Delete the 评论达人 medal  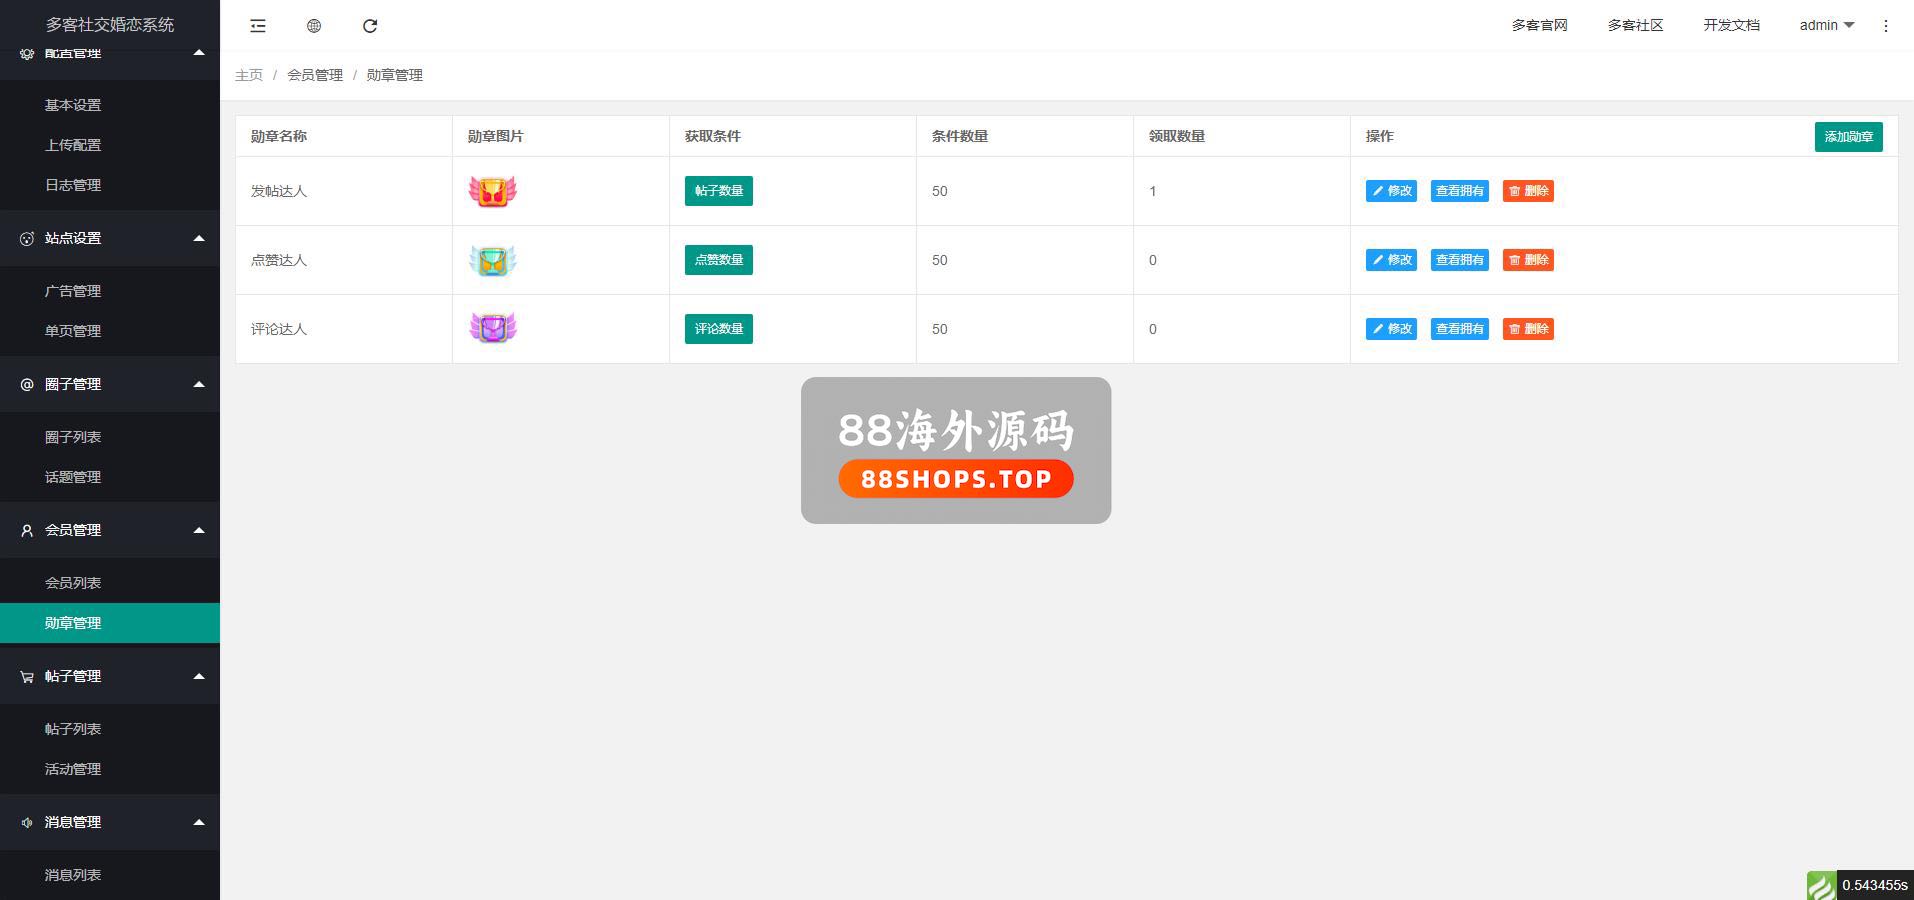[x=1527, y=329]
